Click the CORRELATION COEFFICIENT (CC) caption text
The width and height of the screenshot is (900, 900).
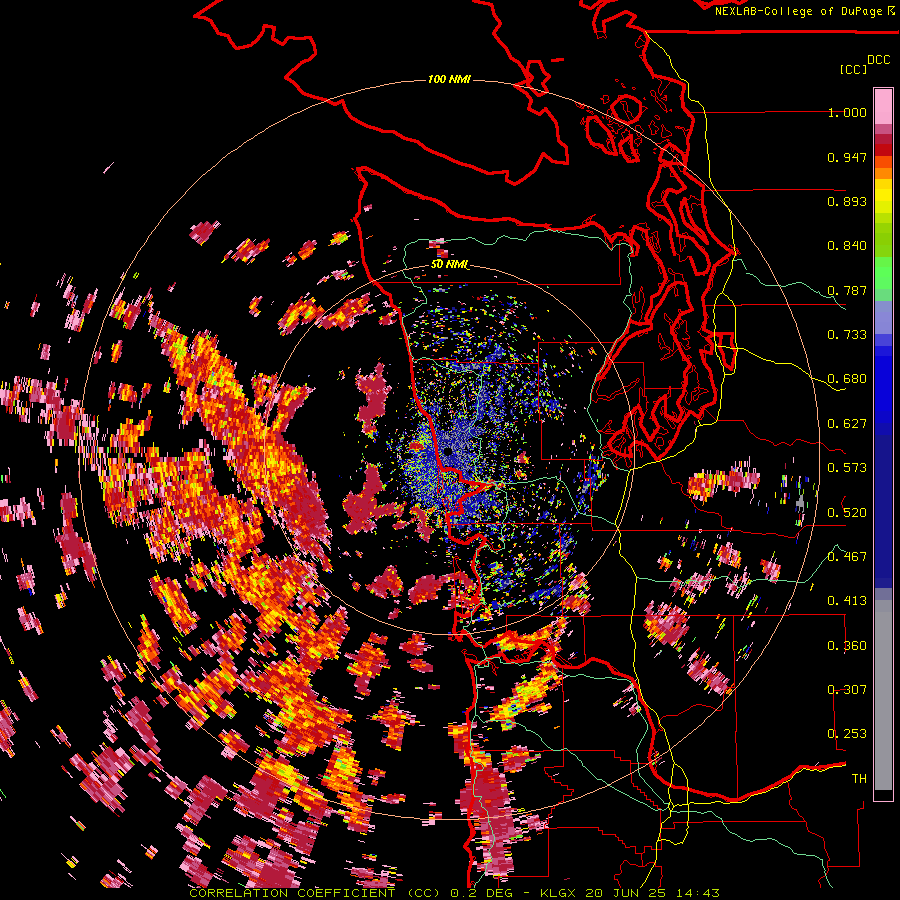pos(315,893)
